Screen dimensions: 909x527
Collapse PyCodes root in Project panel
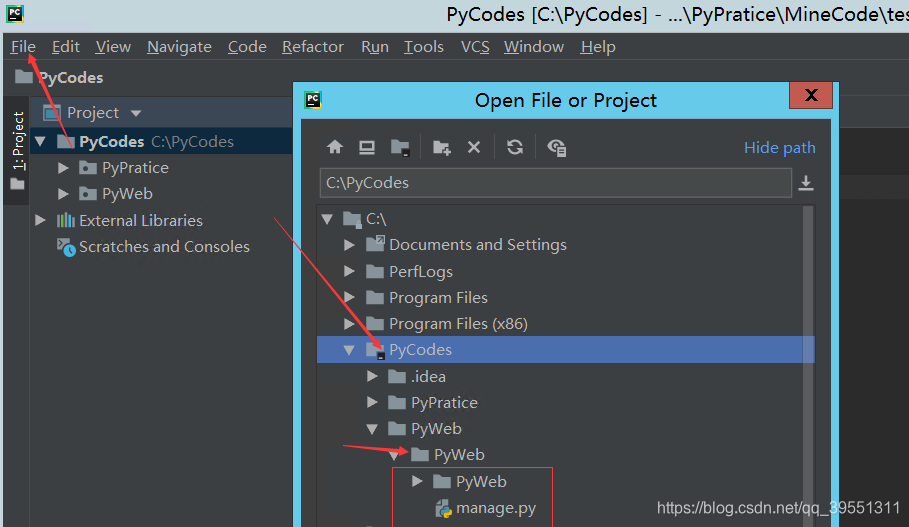pos(40,141)
